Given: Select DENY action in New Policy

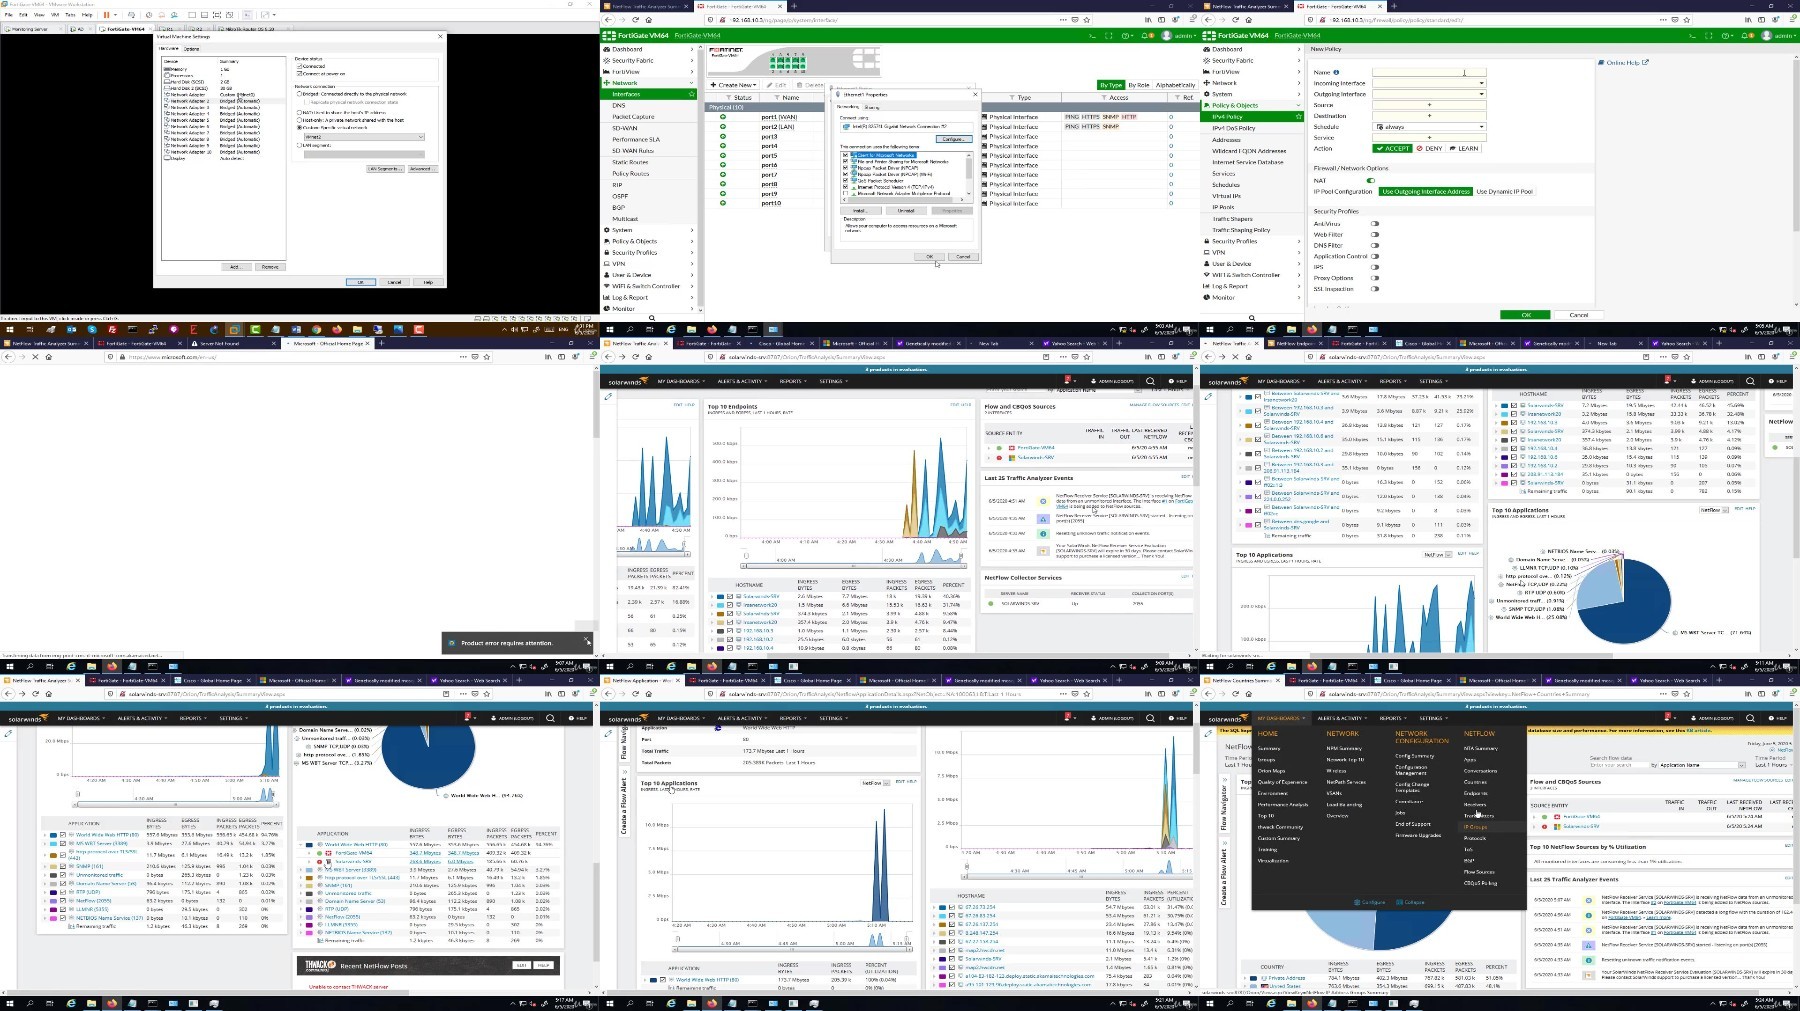Looking at the screenshot, I should pos(1431,148).
